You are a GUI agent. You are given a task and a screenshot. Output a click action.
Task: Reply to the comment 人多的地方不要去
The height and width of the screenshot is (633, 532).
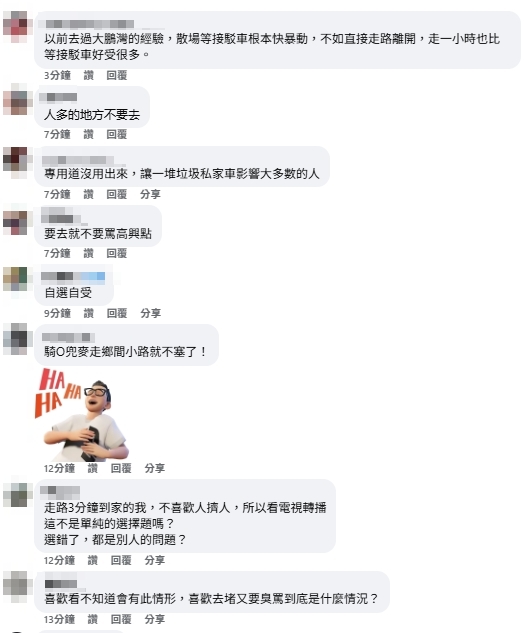(x=117, y=134)
